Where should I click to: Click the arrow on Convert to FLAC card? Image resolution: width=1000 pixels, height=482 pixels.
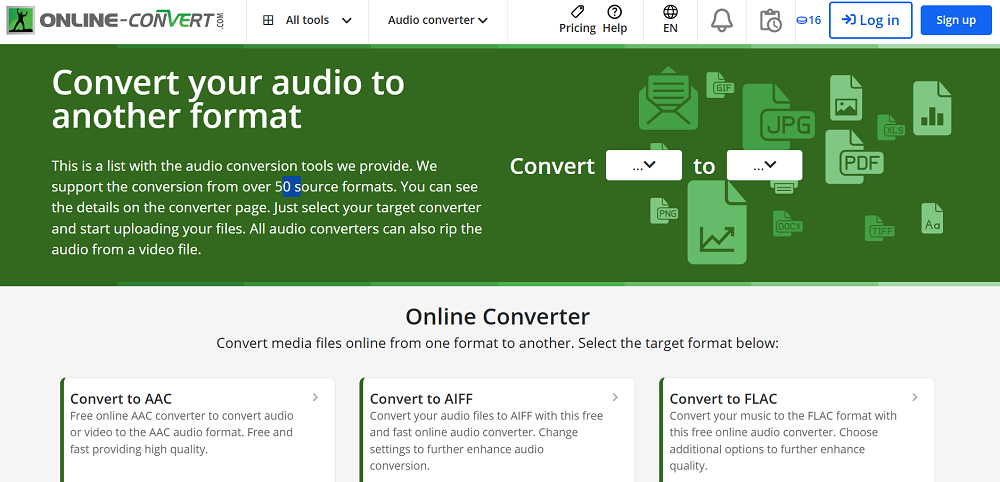(x=915, y=397)
